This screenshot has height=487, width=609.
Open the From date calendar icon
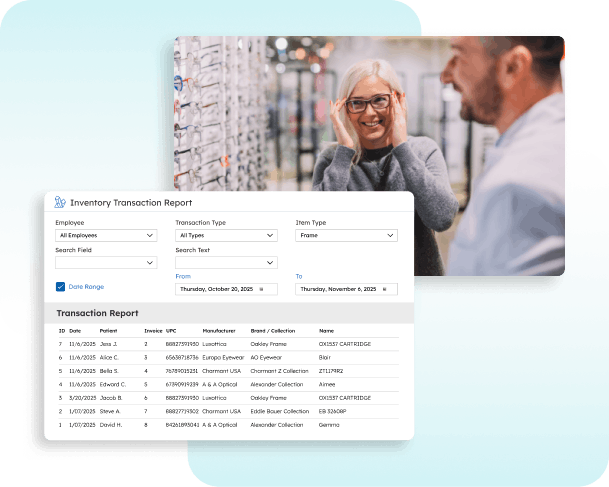pos(261,289)
